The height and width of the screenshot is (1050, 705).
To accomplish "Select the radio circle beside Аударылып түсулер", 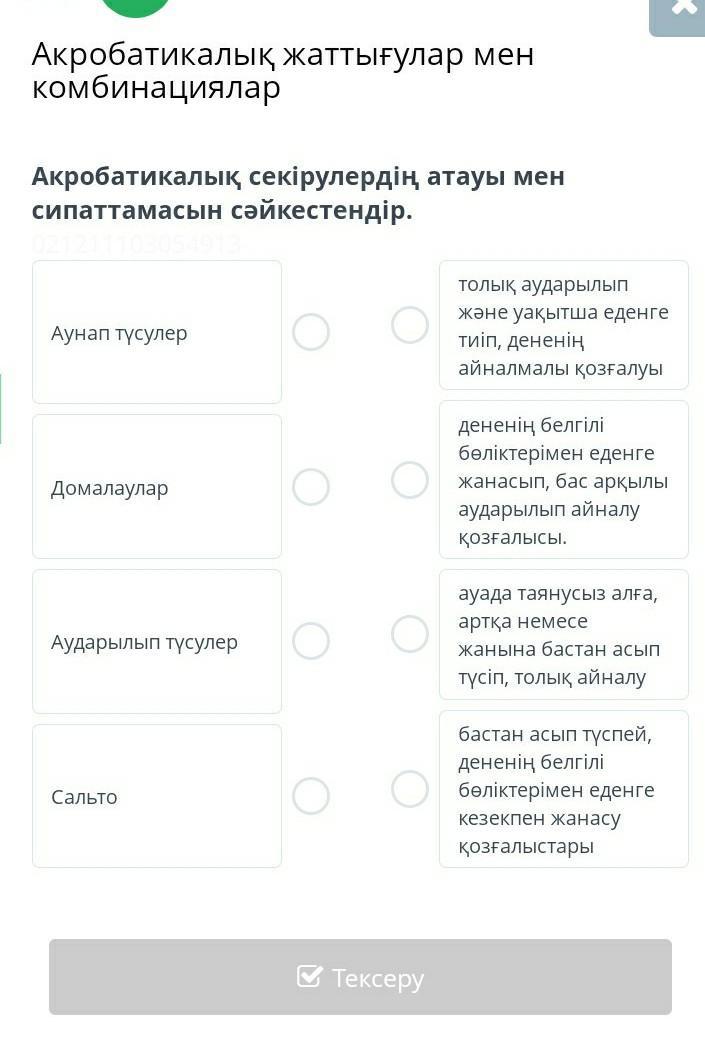I will point(311,641).
